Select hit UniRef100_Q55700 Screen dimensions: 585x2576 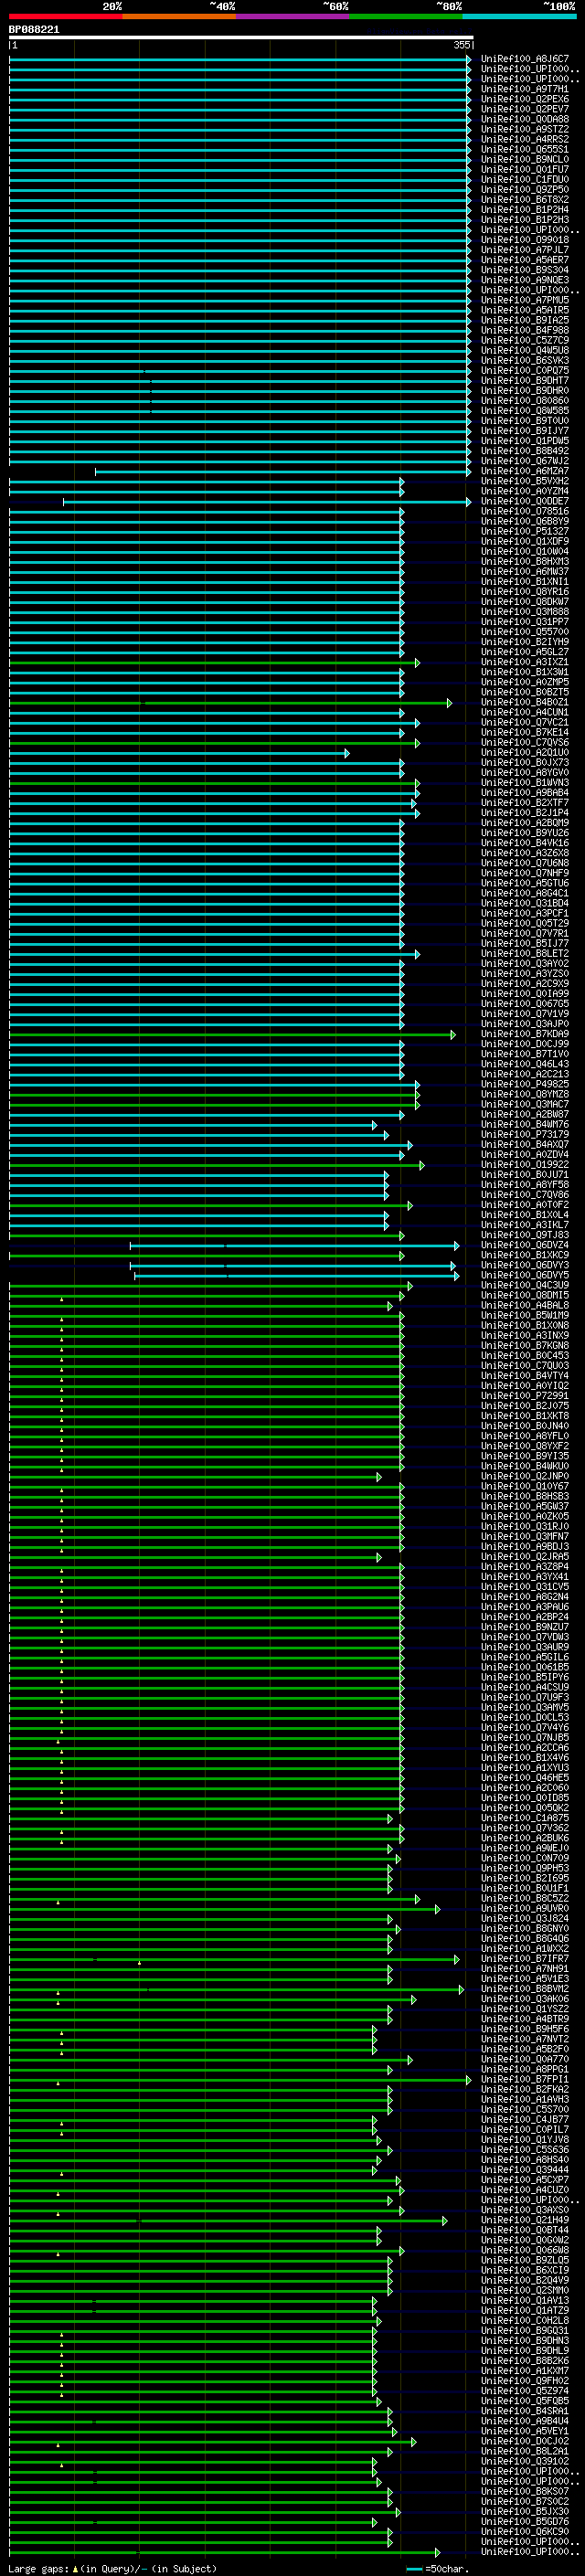coord(525,632)
